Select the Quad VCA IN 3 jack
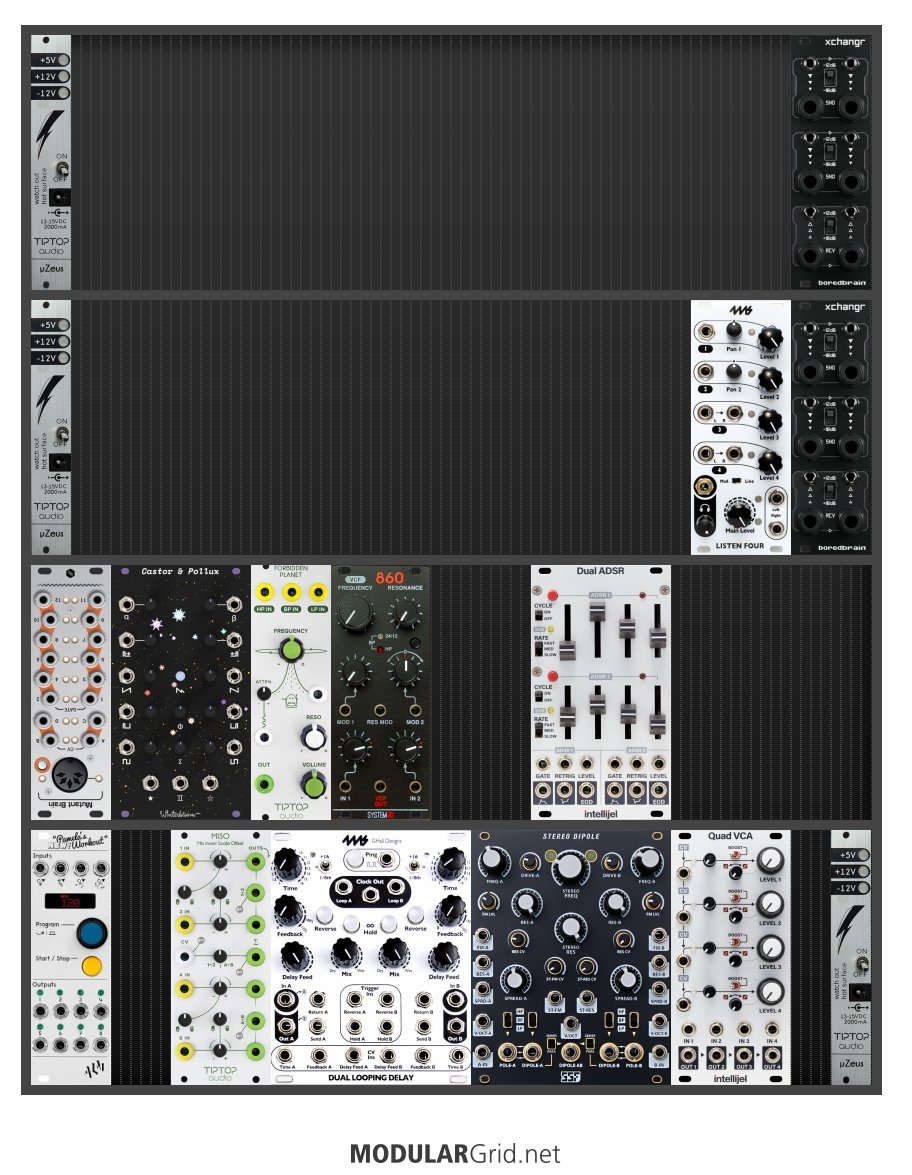 click(743, 1030)
